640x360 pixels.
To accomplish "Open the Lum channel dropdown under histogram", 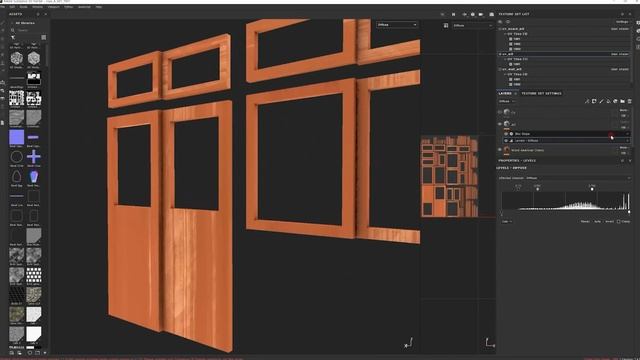I will 507,222.
